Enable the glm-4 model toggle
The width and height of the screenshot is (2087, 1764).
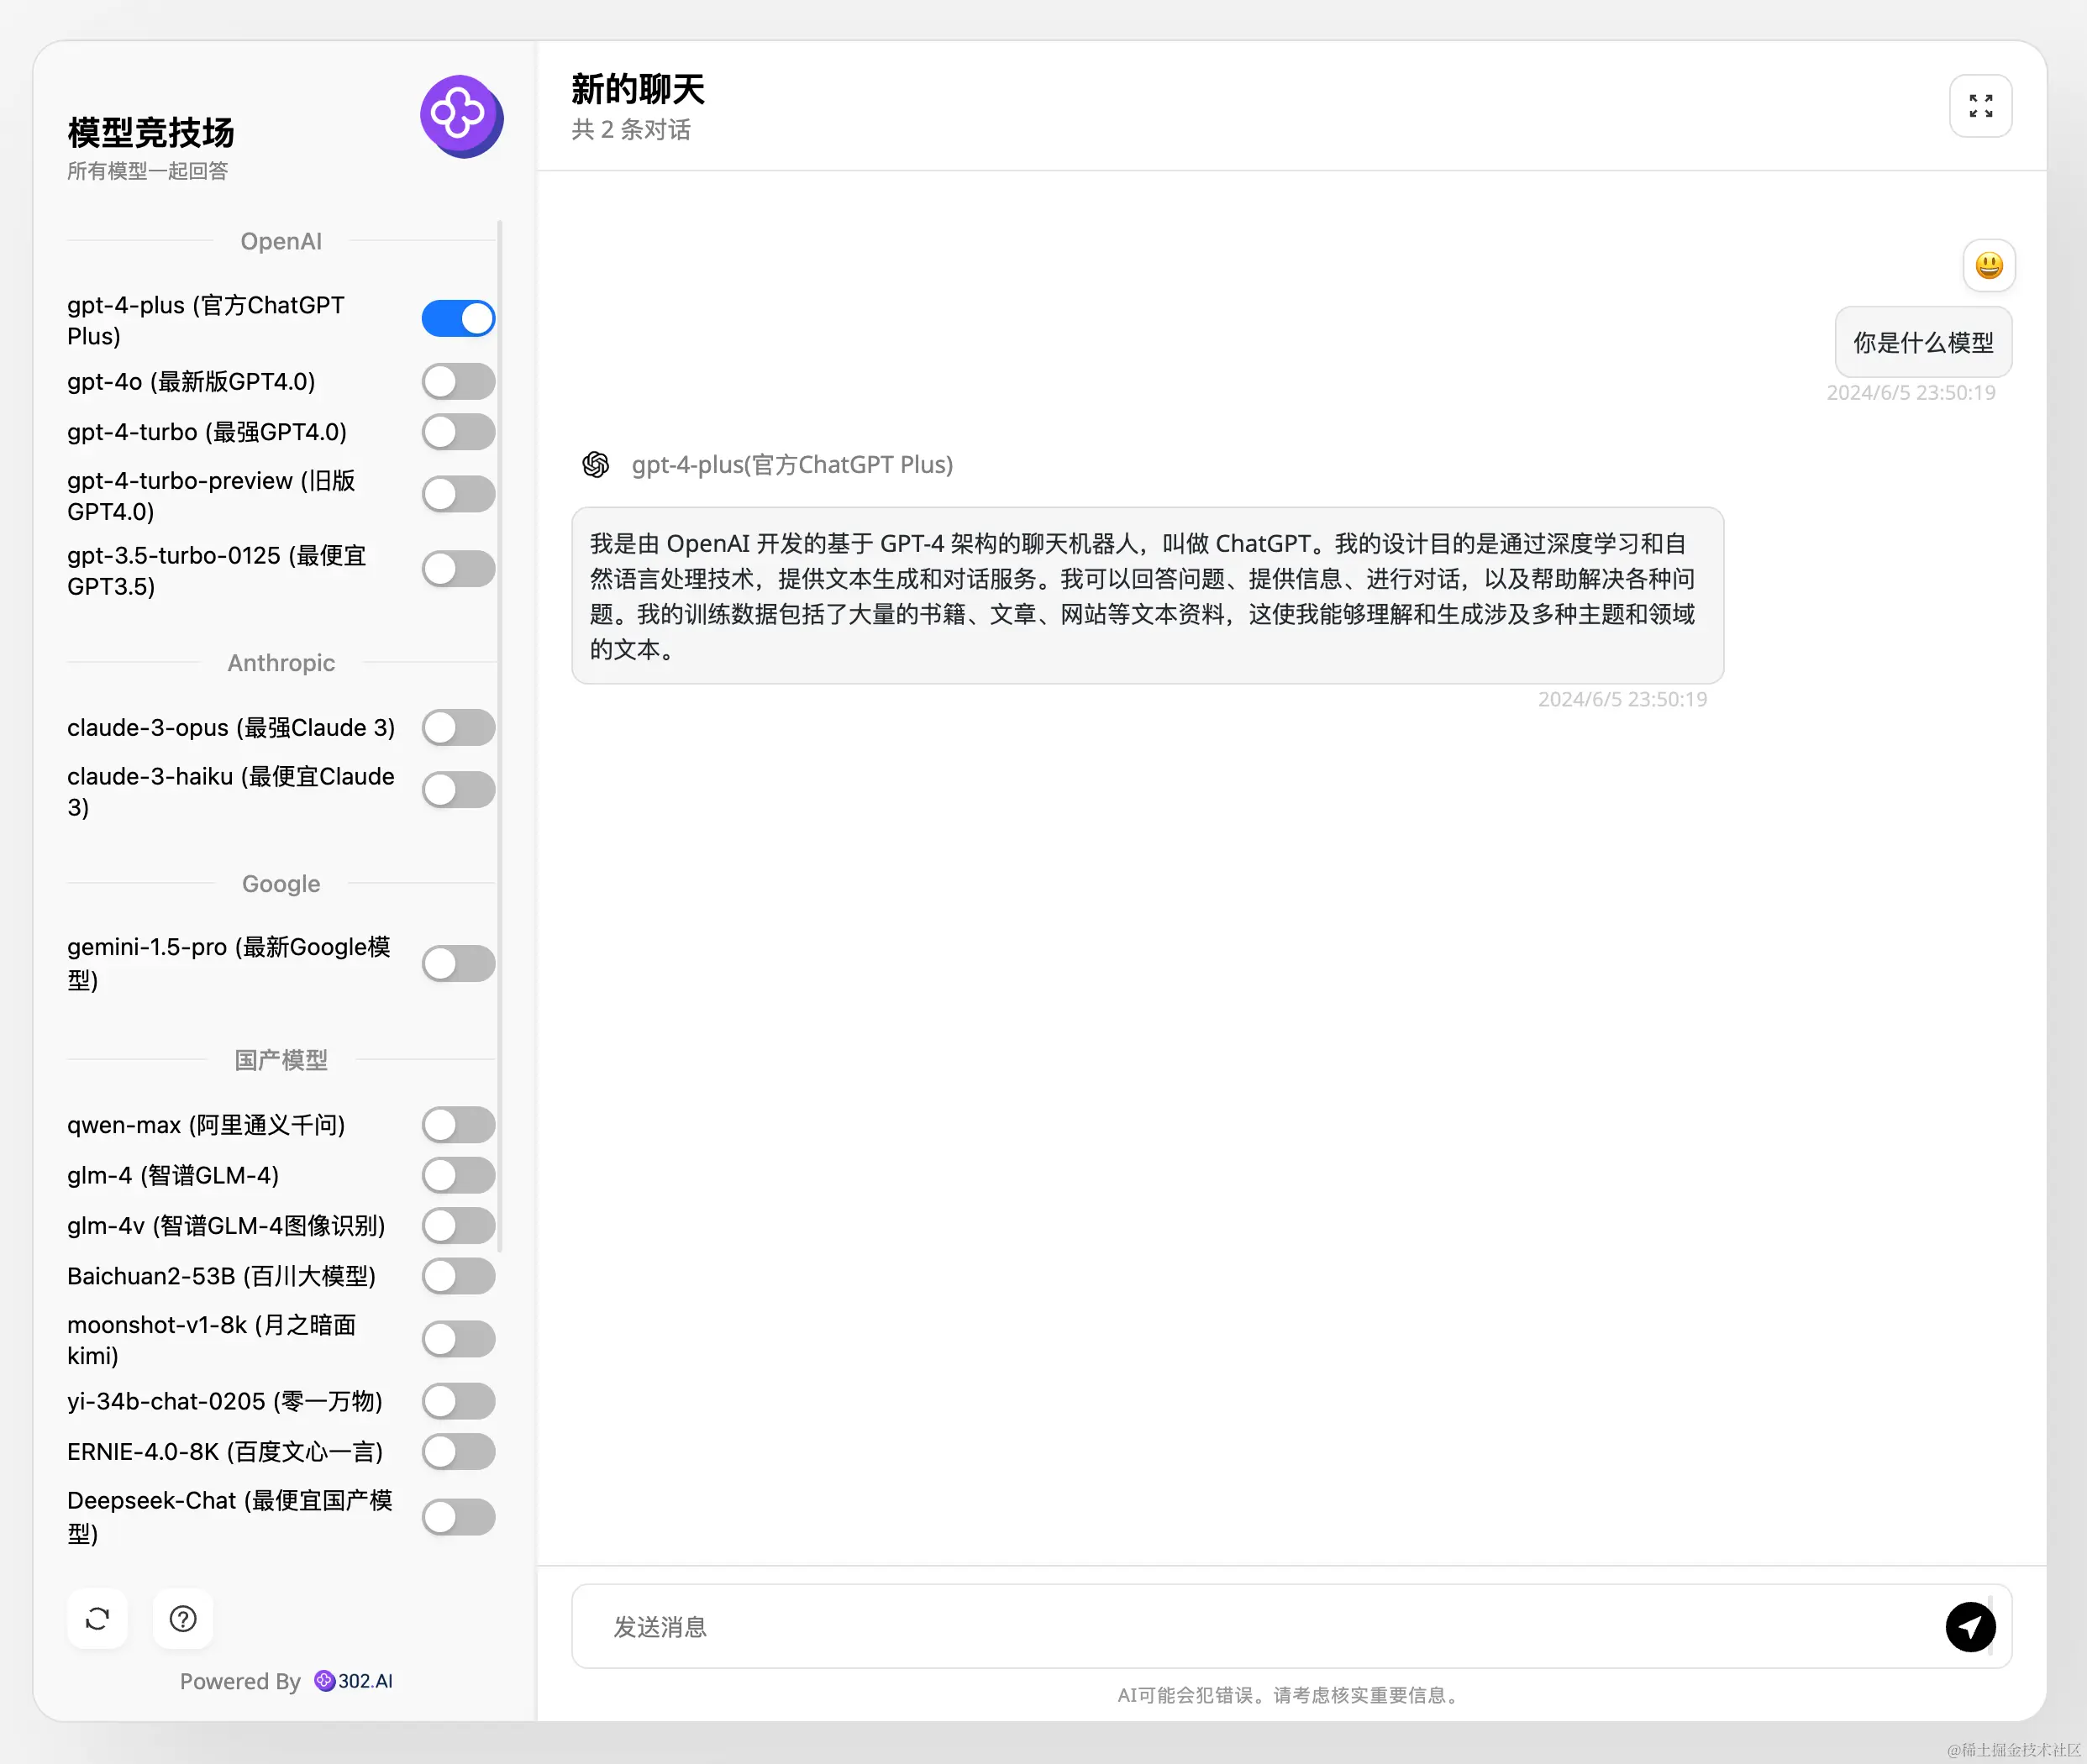tap(458, 1175)
